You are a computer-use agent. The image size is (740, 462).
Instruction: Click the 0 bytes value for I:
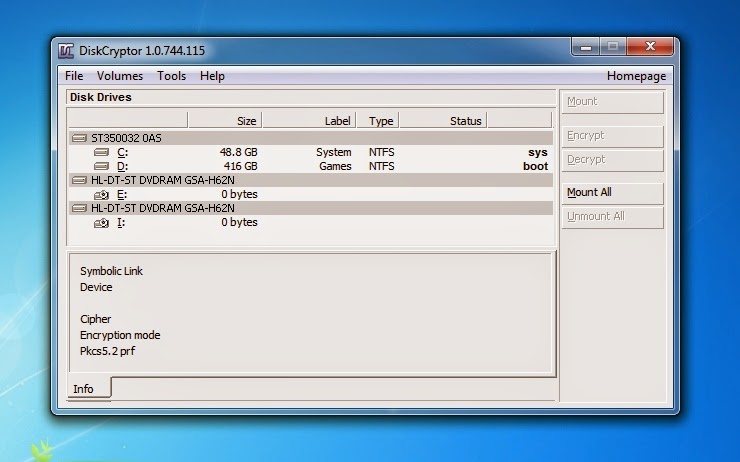pos(239,222)
